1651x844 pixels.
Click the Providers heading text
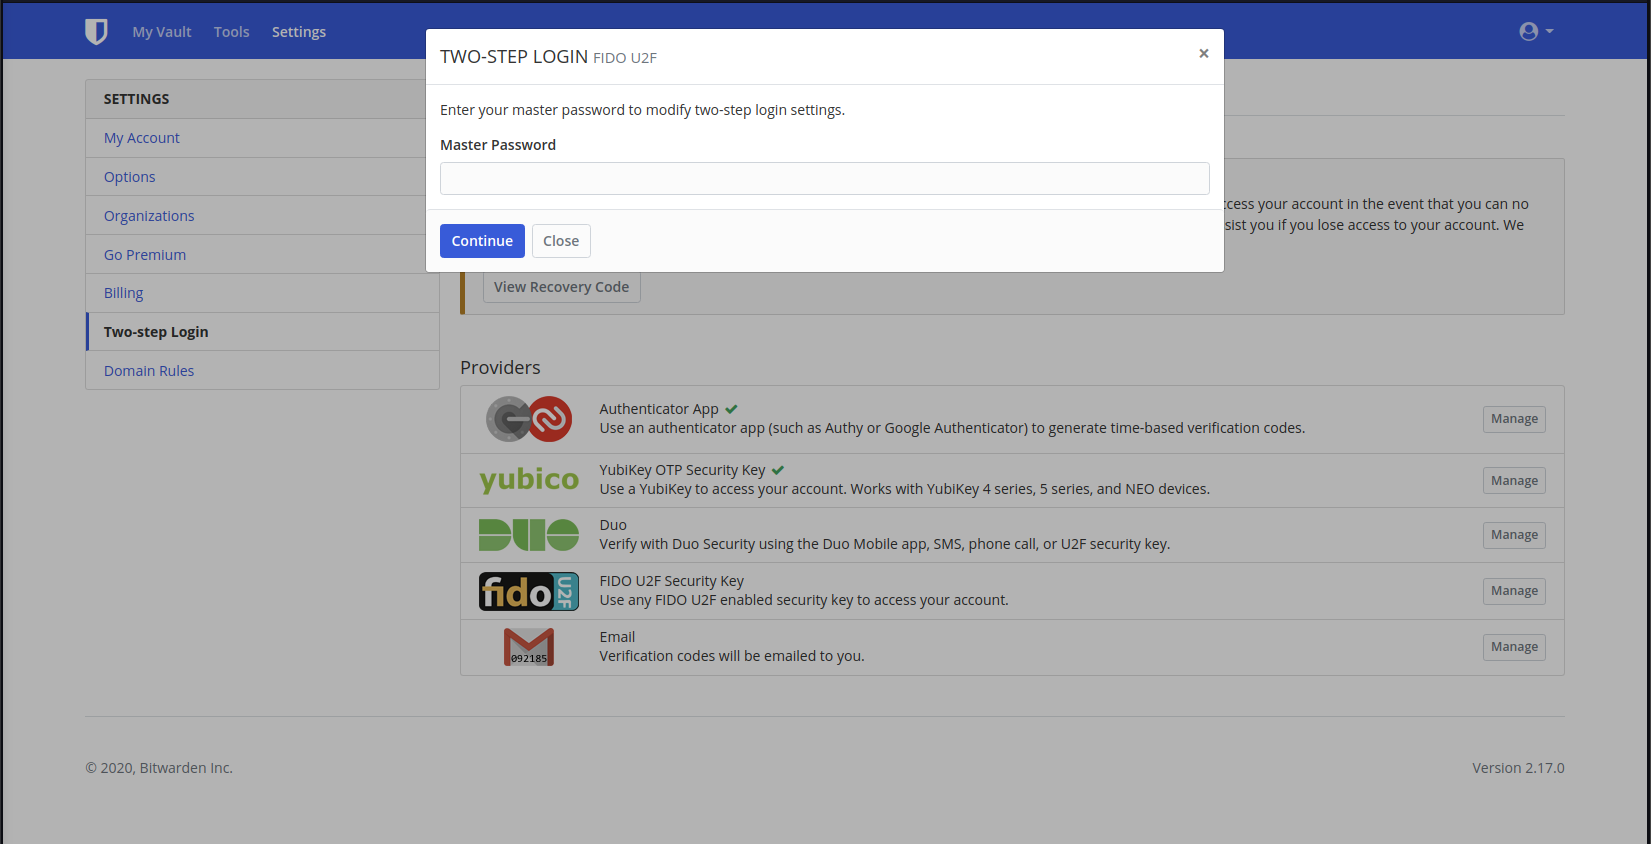click(500, 368)
